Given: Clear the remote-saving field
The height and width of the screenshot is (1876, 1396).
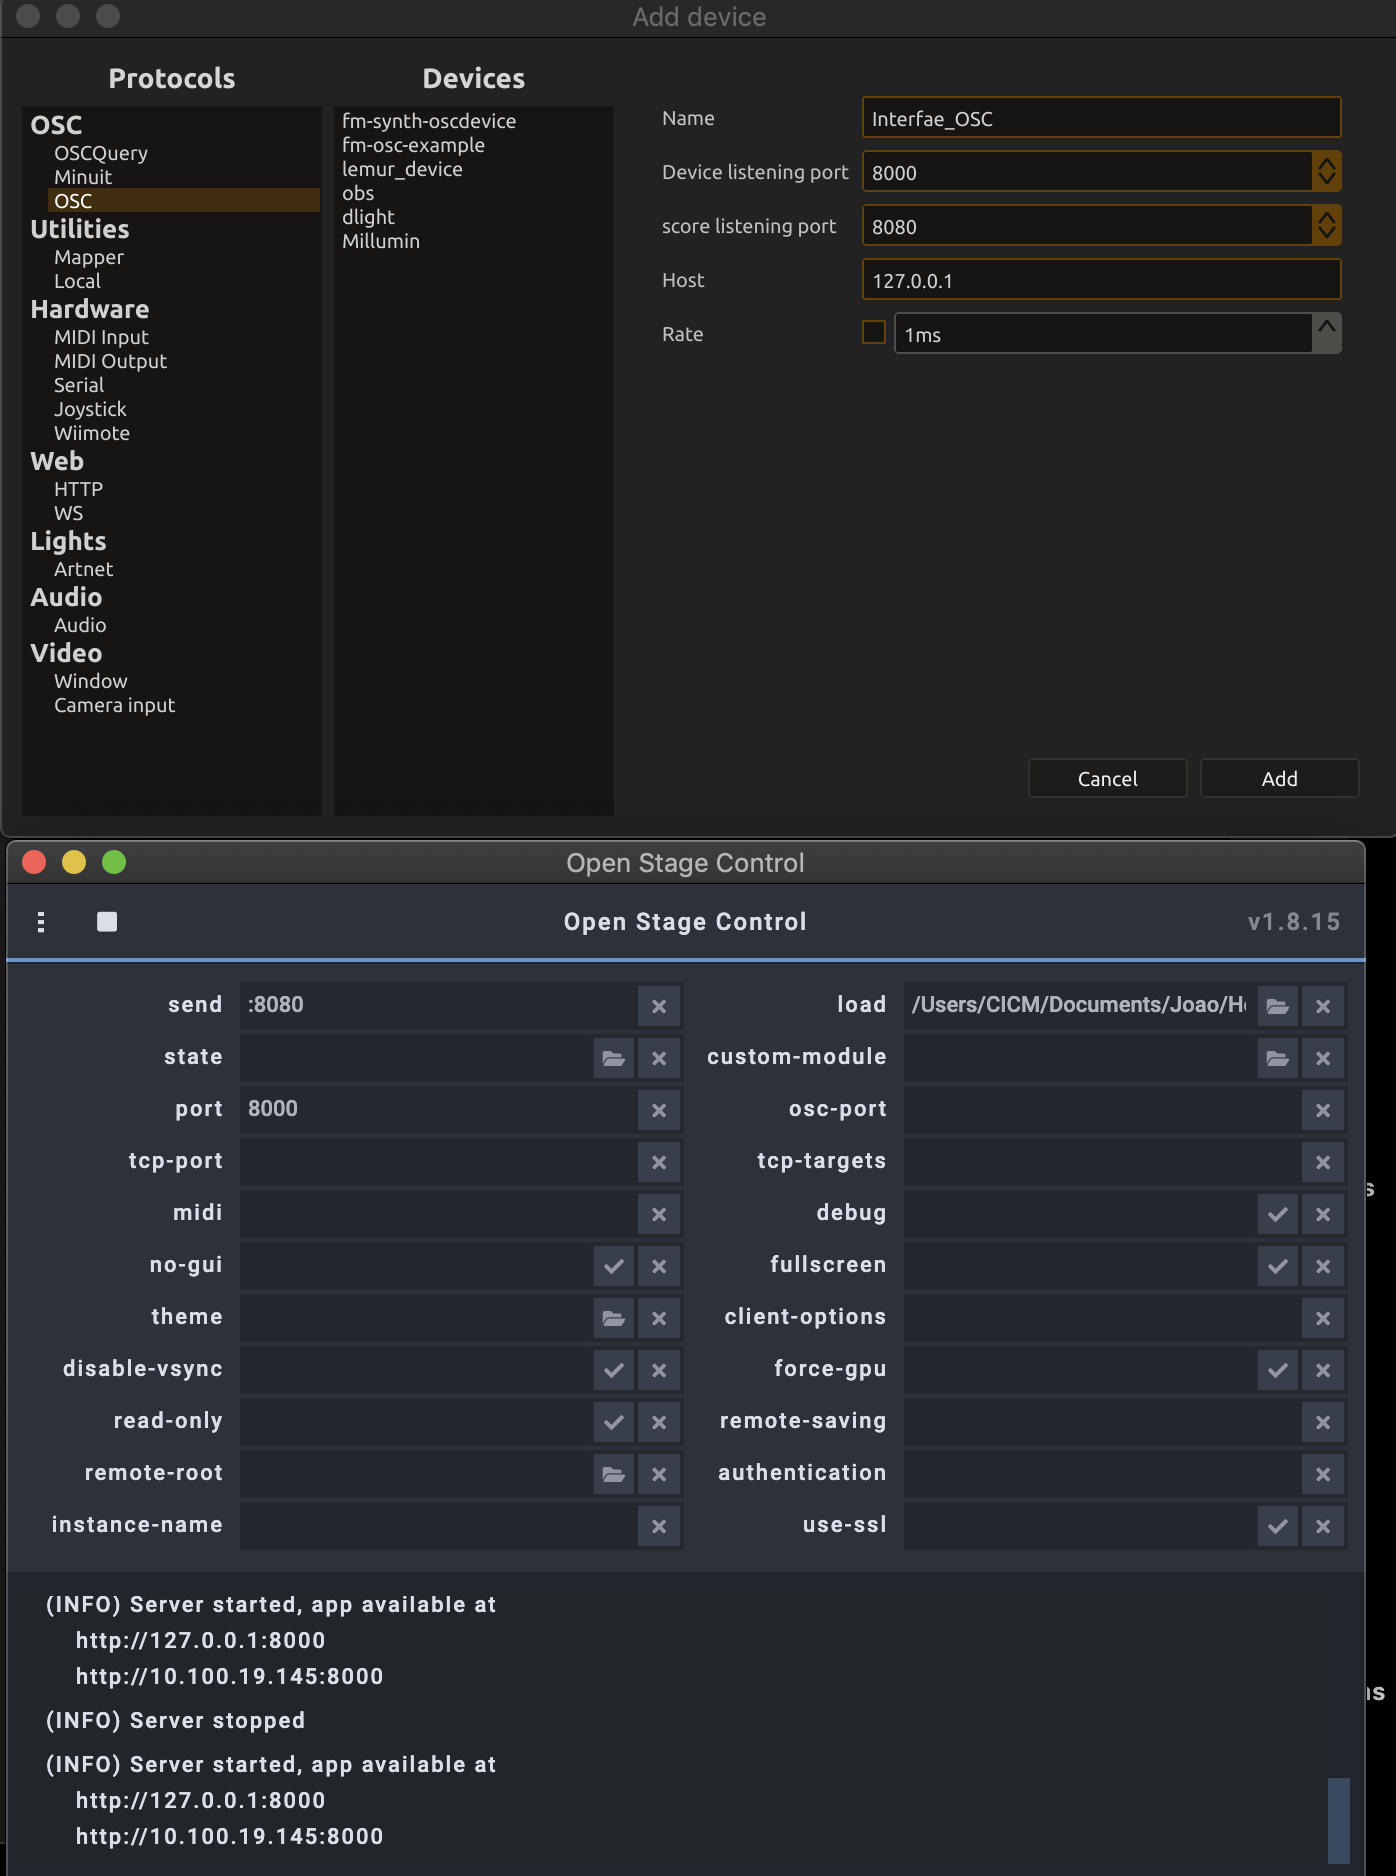Looking at the screenshot, I should point(1323,1422).
